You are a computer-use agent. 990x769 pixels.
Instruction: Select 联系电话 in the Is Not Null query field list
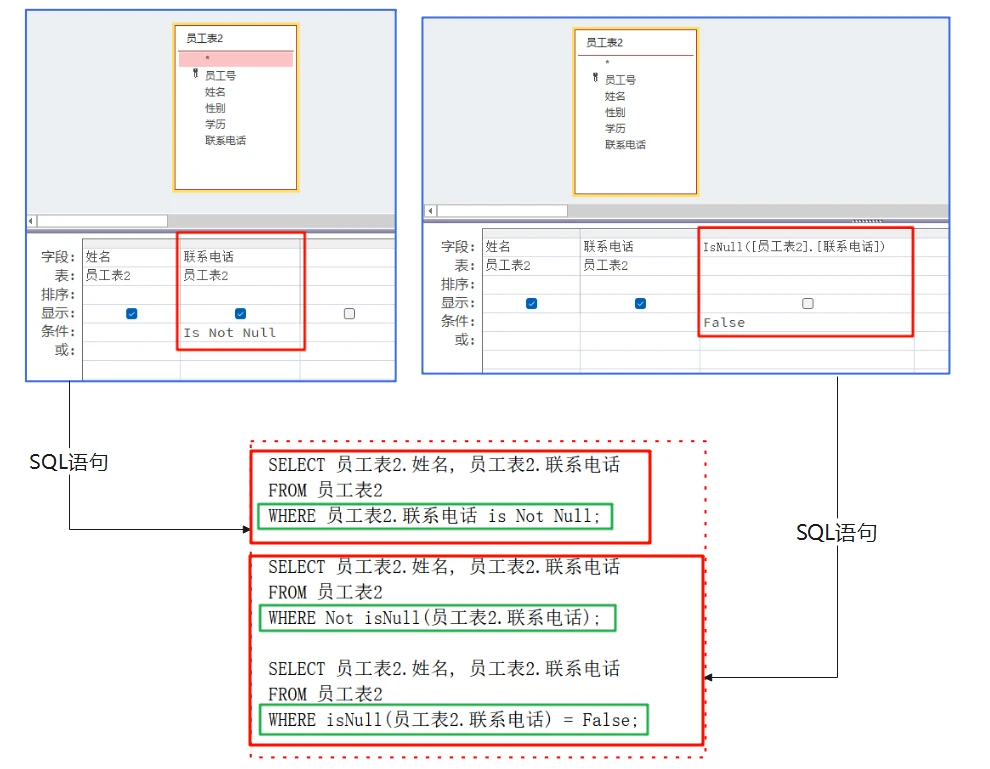(225, 140)
